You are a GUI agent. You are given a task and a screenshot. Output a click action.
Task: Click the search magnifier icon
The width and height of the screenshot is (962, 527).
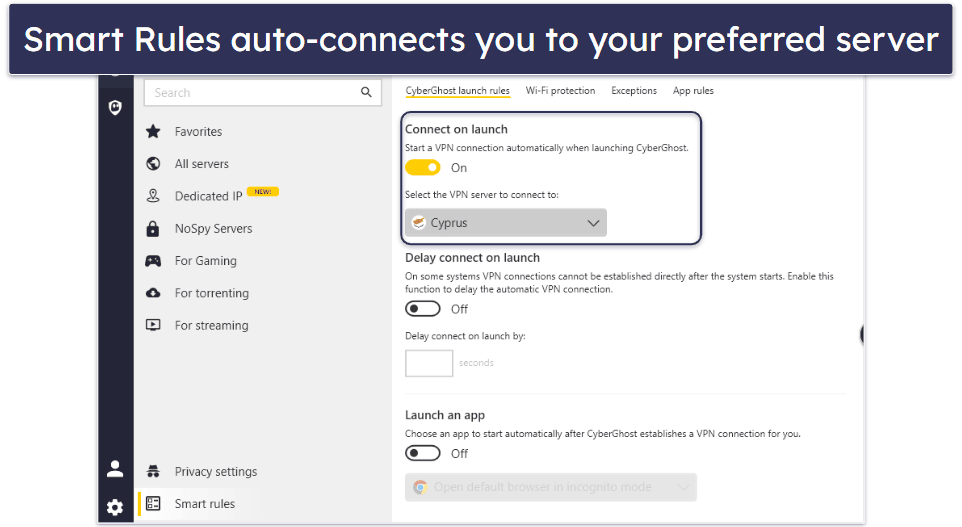click(x=366, y=92)
